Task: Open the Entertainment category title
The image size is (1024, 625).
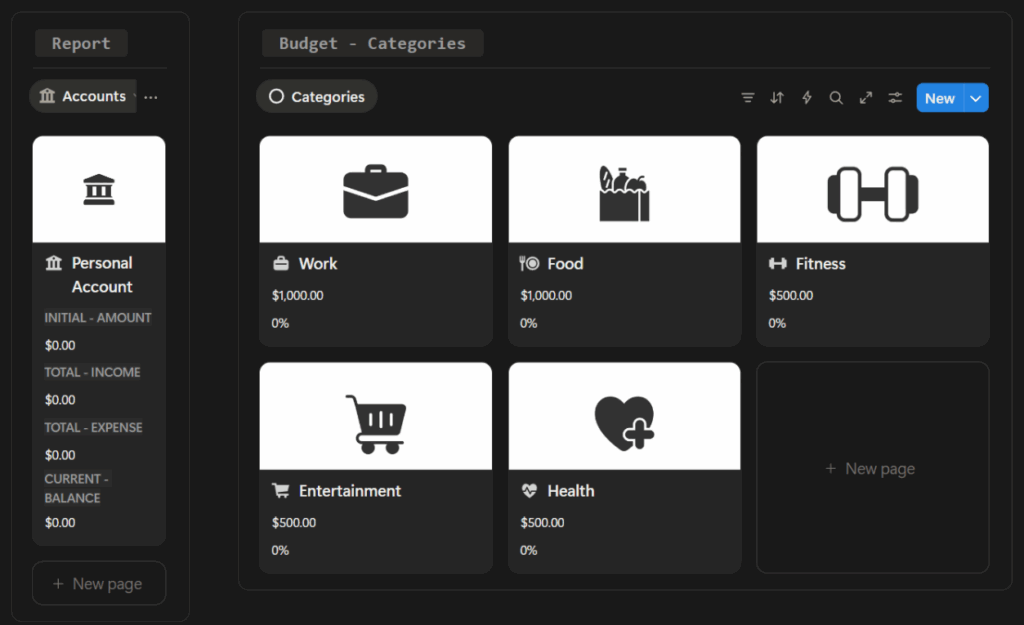Action: (x=350, y=490)
